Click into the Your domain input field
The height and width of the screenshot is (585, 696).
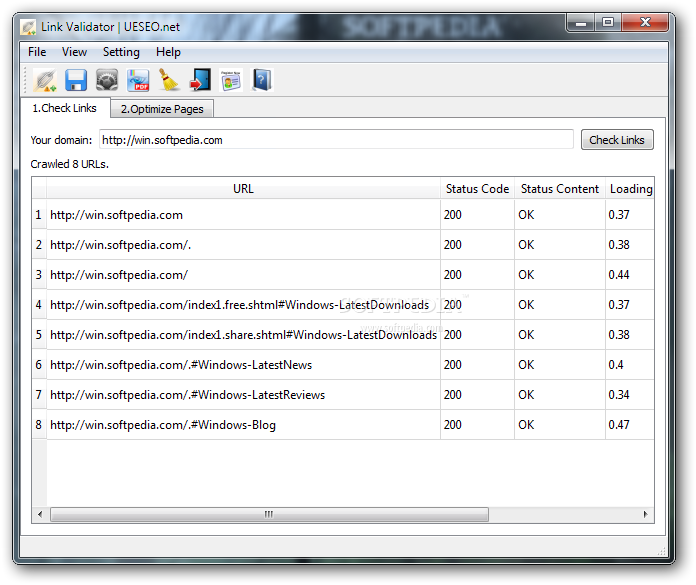336,140
